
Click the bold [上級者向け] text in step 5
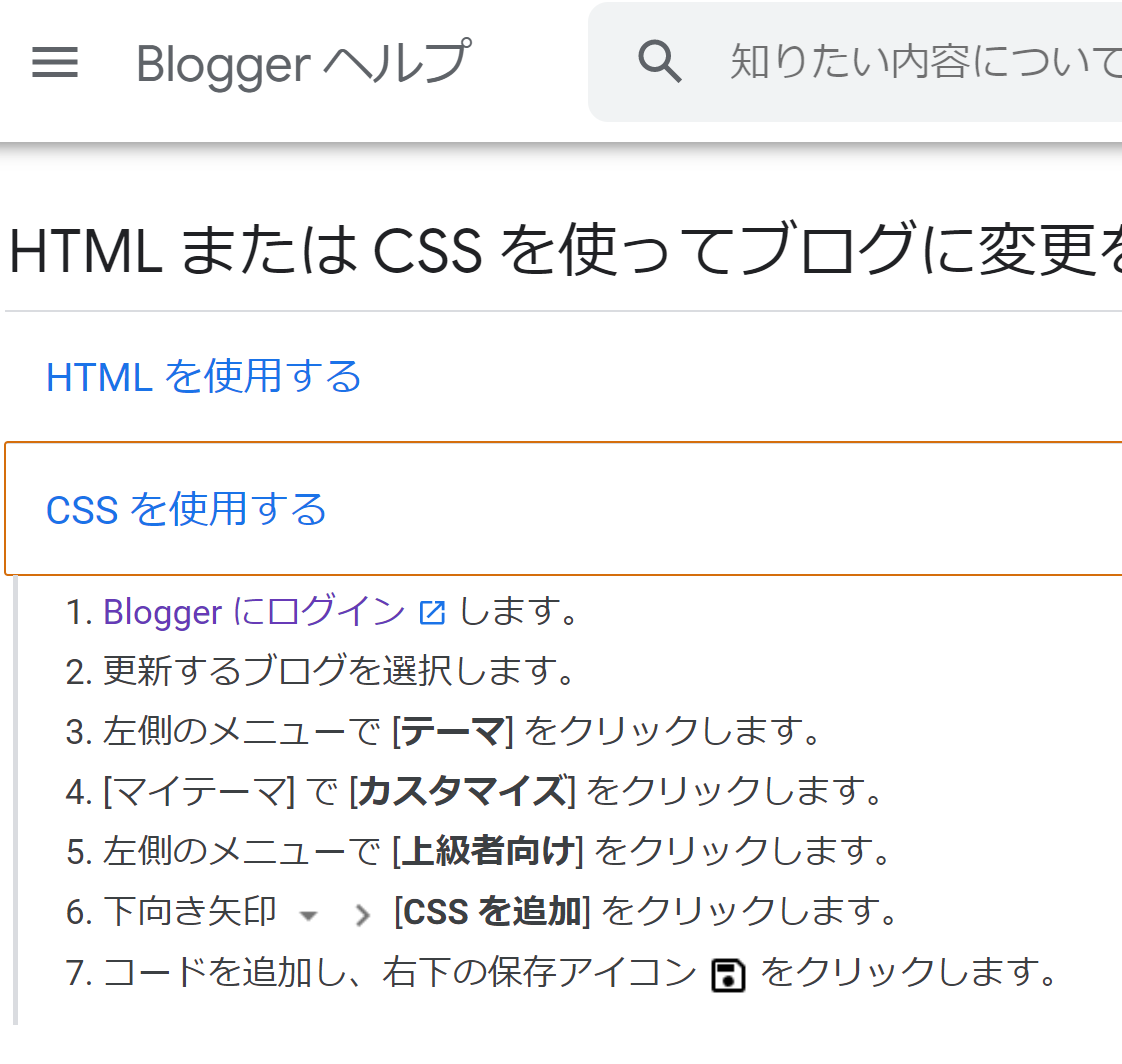click(x=488, y=852)
